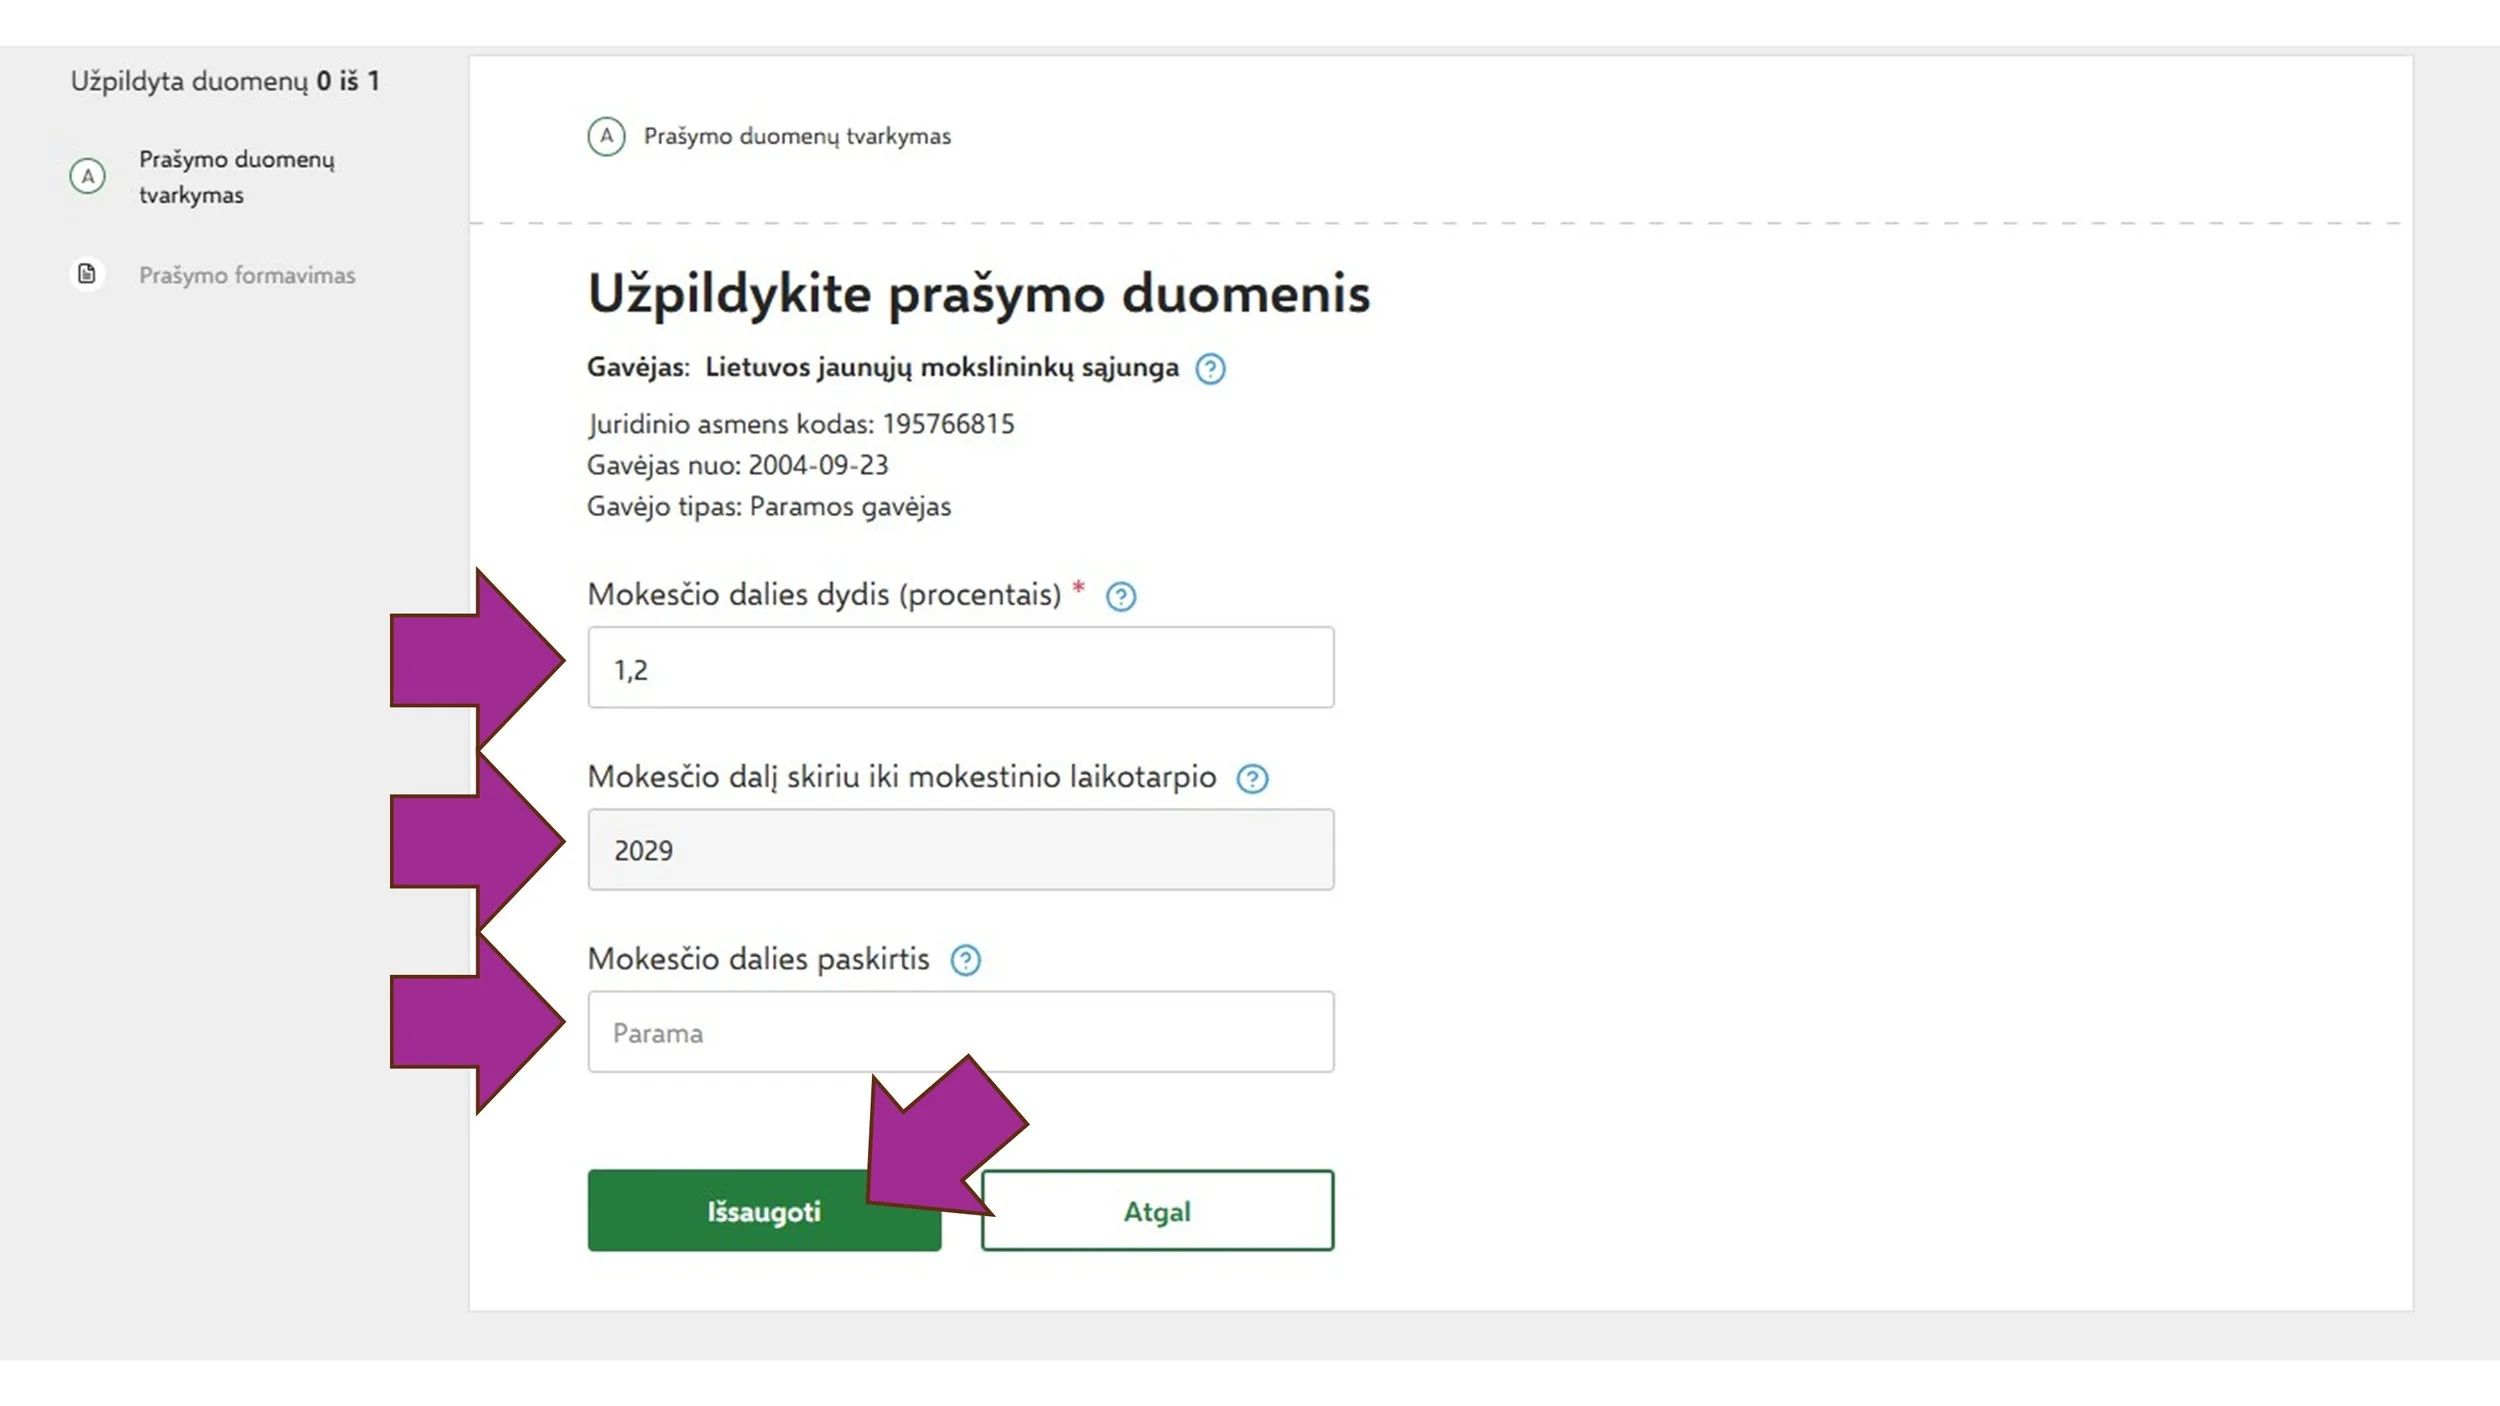
Task: Go to Prašymo formavimas sidebar step
Action: tap(247, 275)
